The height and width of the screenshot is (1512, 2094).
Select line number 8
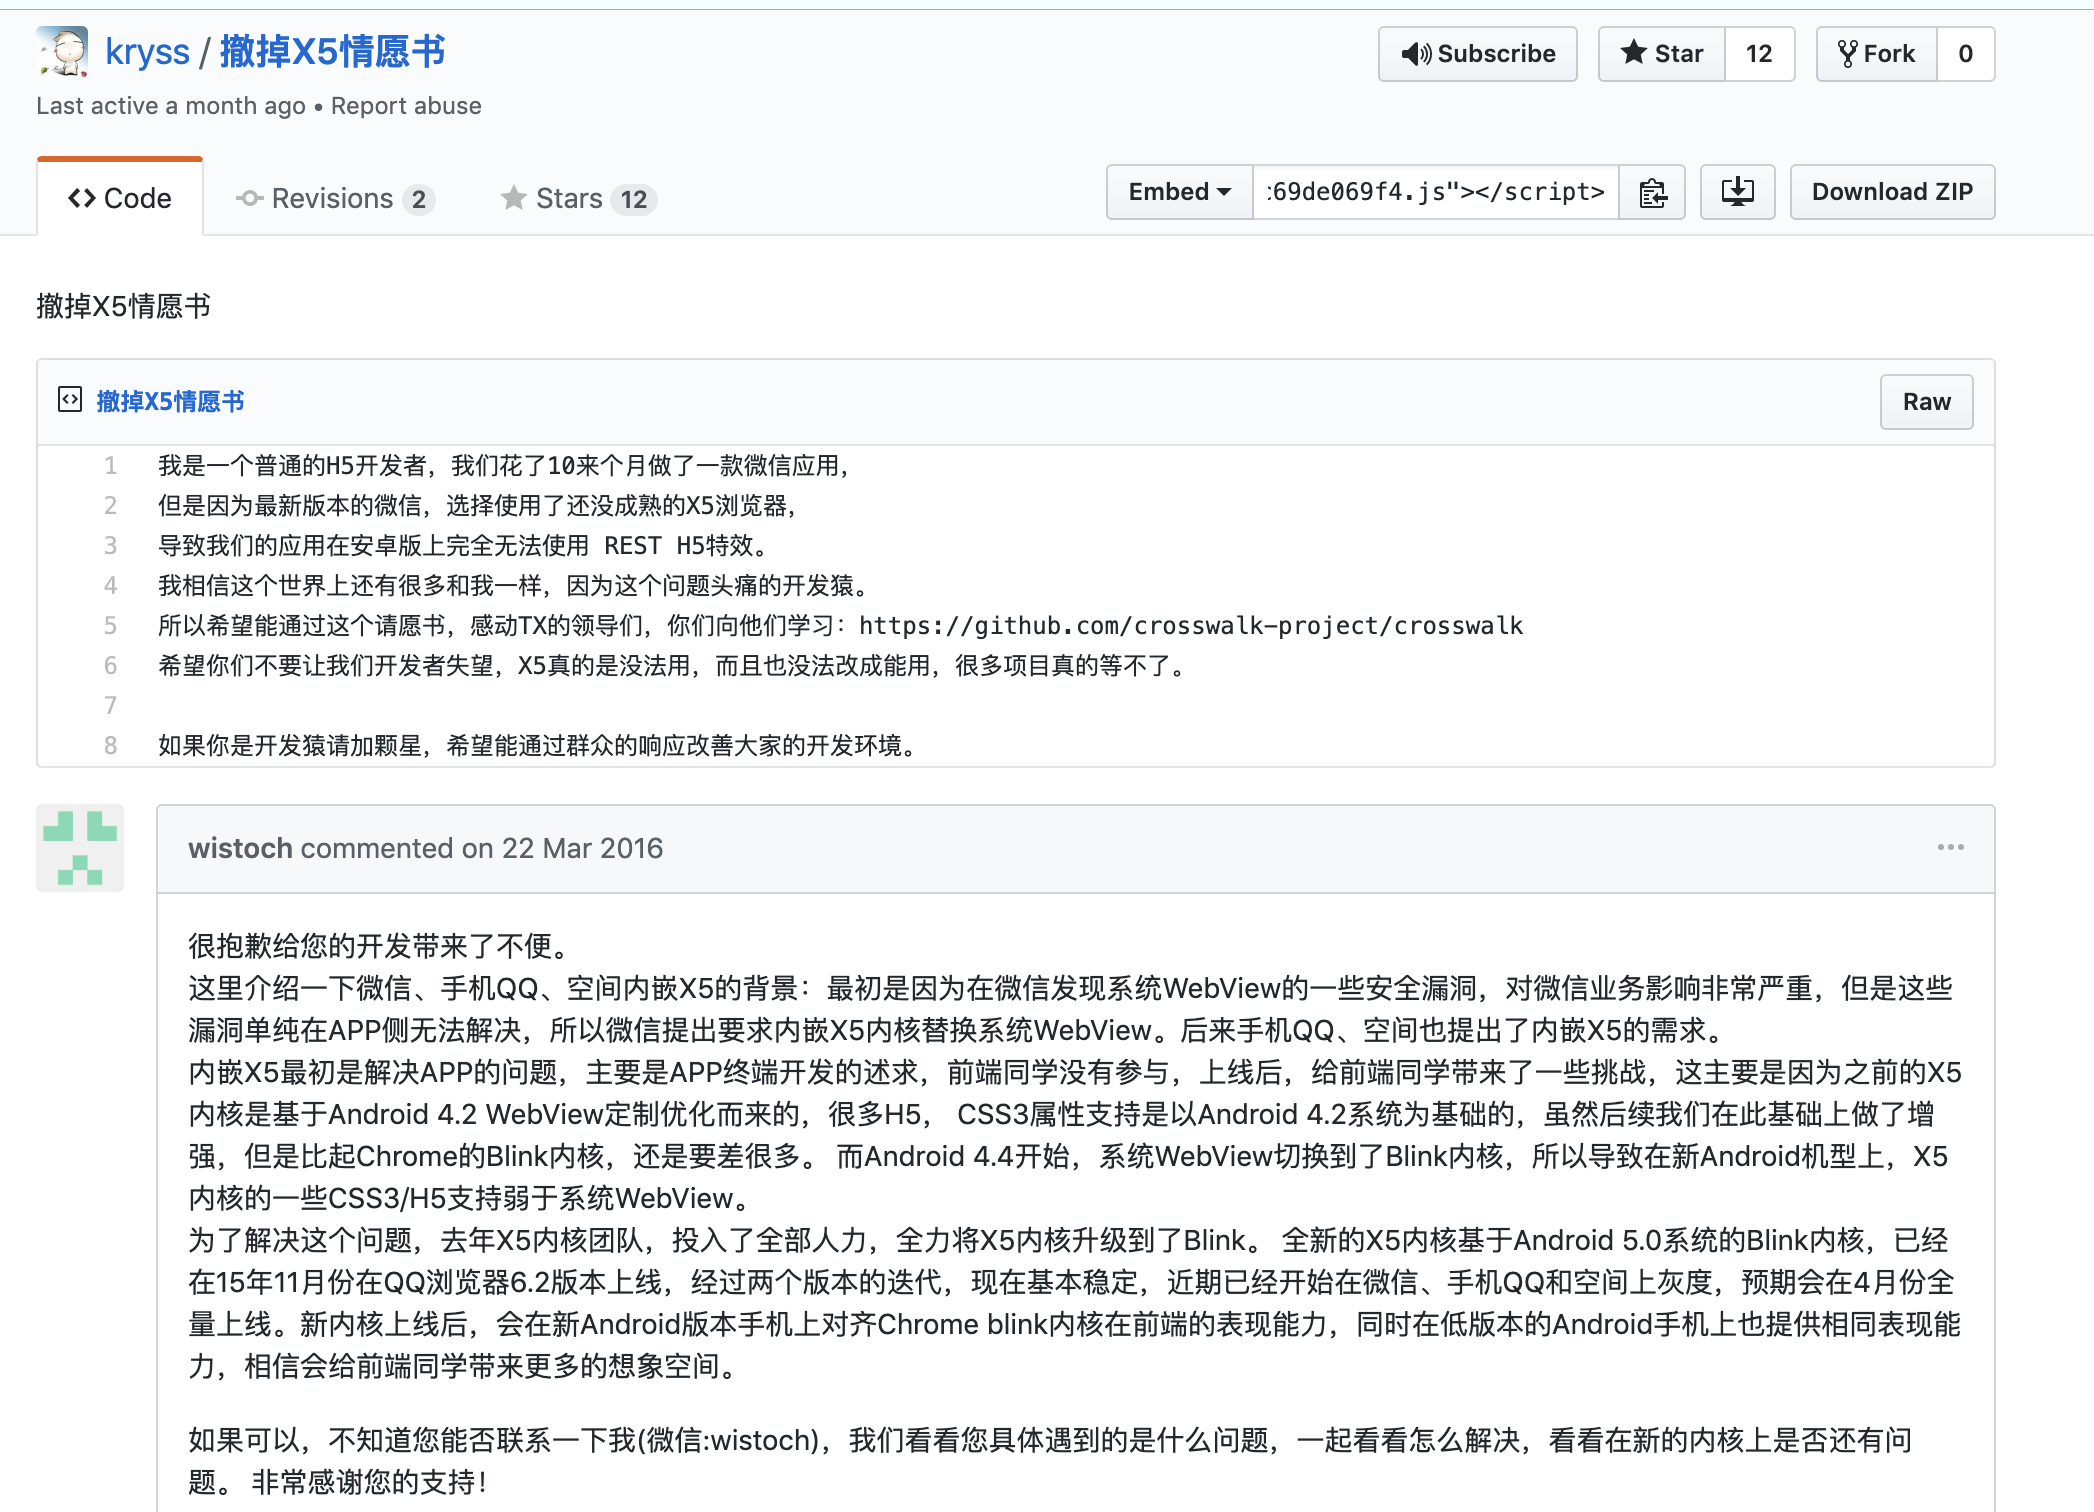(x=110, y=746)
